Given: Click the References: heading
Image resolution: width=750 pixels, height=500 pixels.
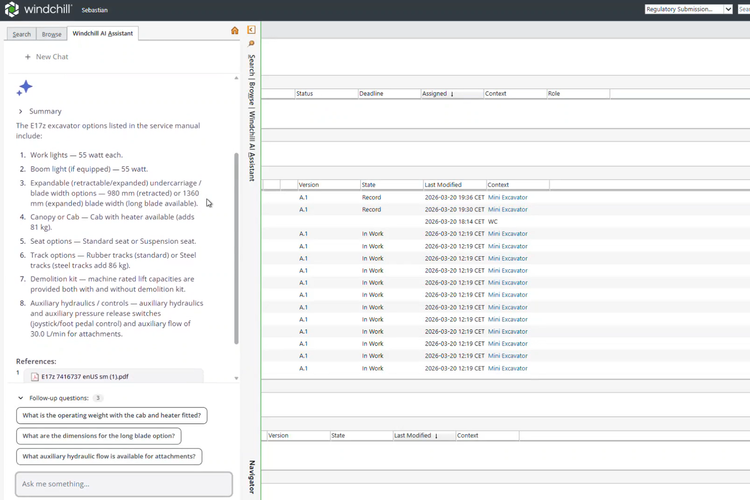Looking at the screenshot, I should 36,362.
